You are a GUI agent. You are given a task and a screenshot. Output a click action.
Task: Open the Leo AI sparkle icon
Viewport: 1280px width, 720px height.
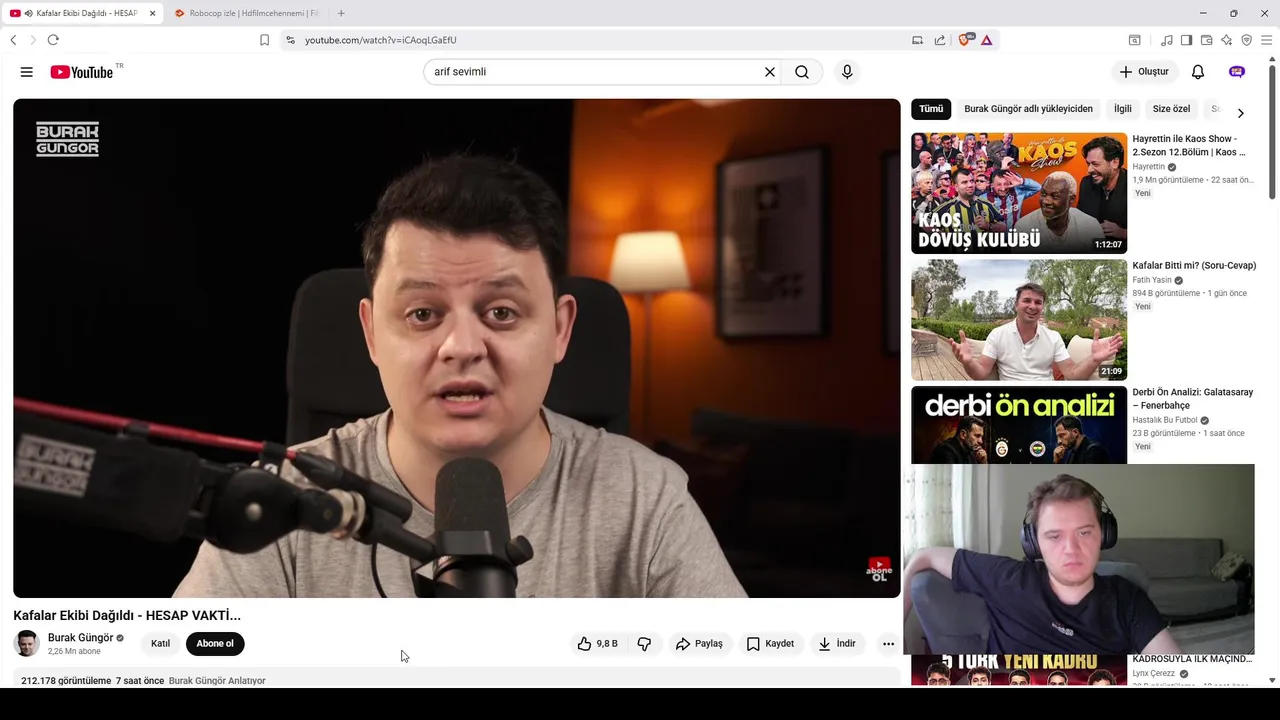coord(1226,40)
